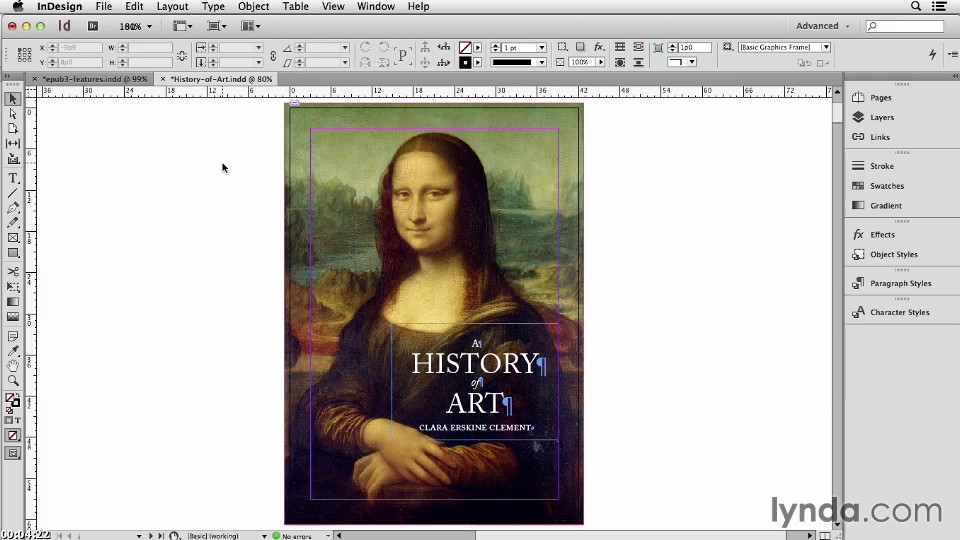Image resolution: width=960 pixels, height=540 pixels.
Task: Open the View Options dropdown
Action: tap(182, 26)
